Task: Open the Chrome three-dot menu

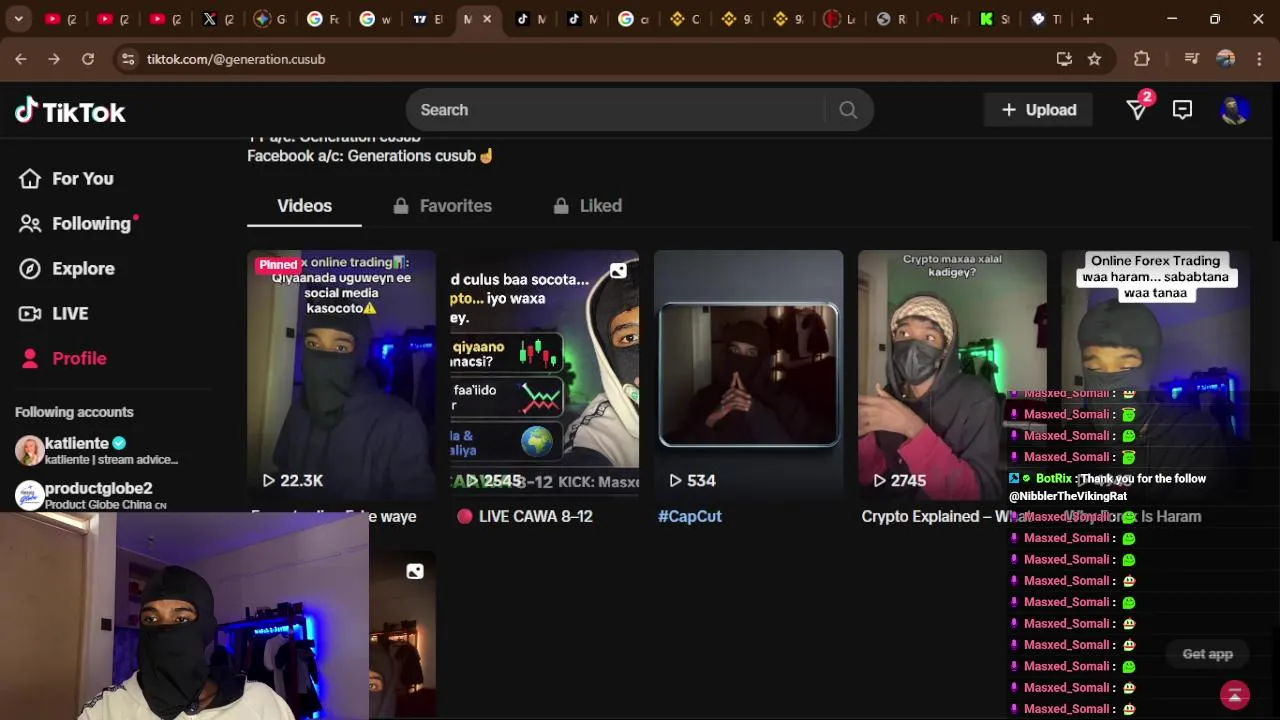Action: (1258, 59)
